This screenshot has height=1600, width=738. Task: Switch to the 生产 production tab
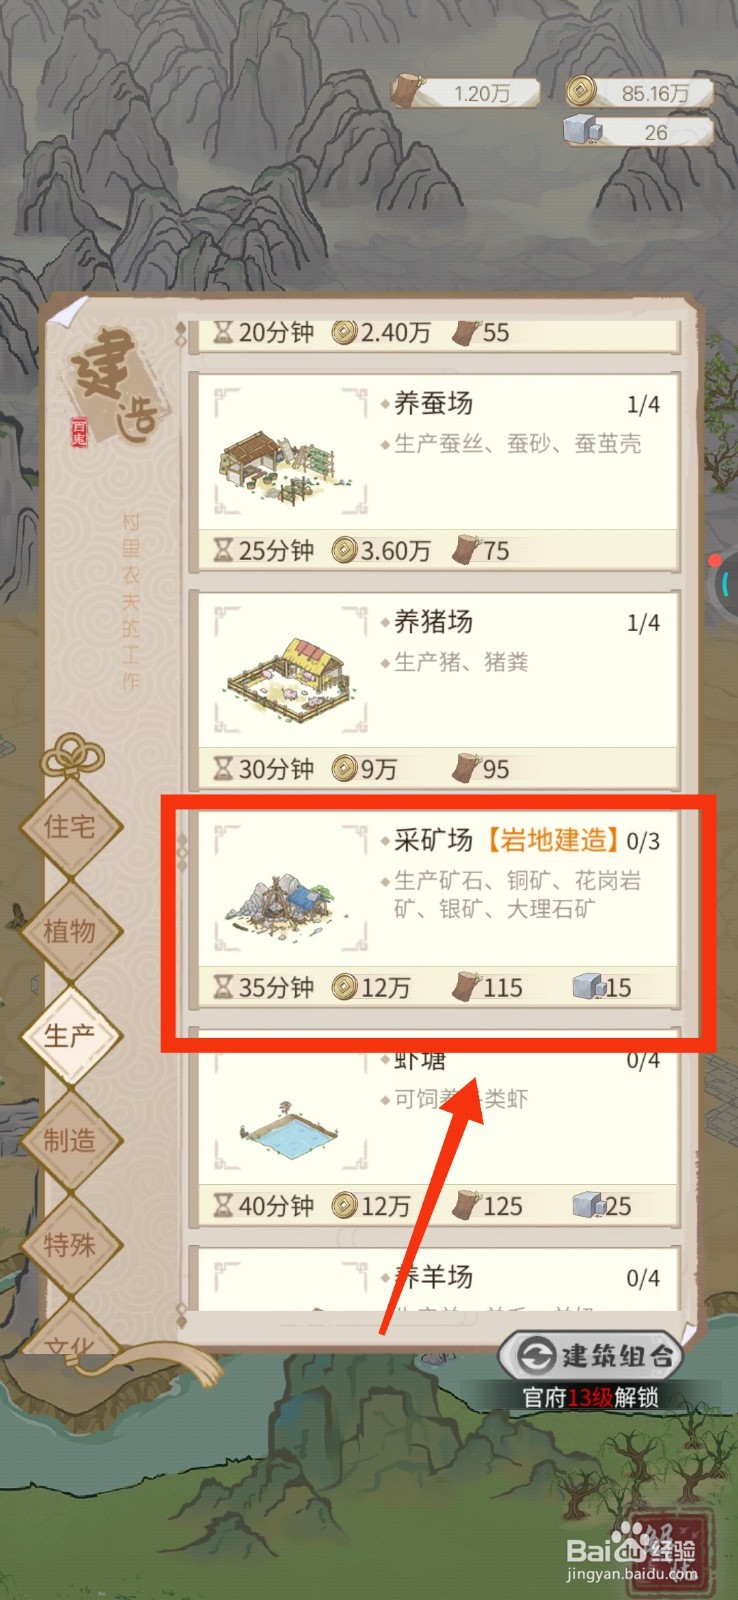tap(69, 1036)
